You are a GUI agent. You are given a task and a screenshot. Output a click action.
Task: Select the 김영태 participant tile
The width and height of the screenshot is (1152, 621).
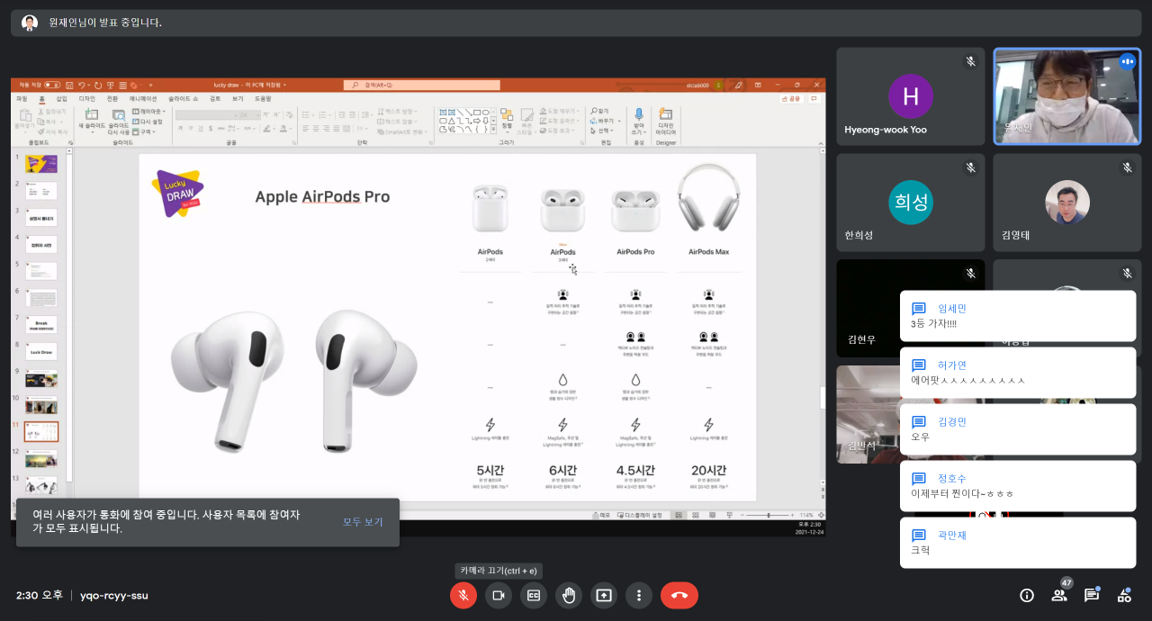coord(1067,202)
